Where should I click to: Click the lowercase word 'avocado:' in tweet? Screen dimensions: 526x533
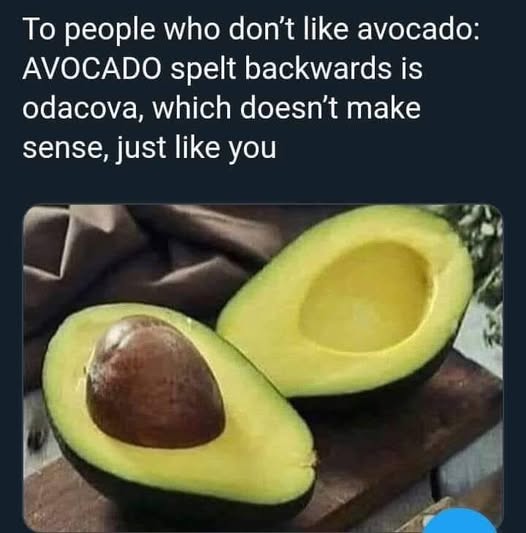419,29
